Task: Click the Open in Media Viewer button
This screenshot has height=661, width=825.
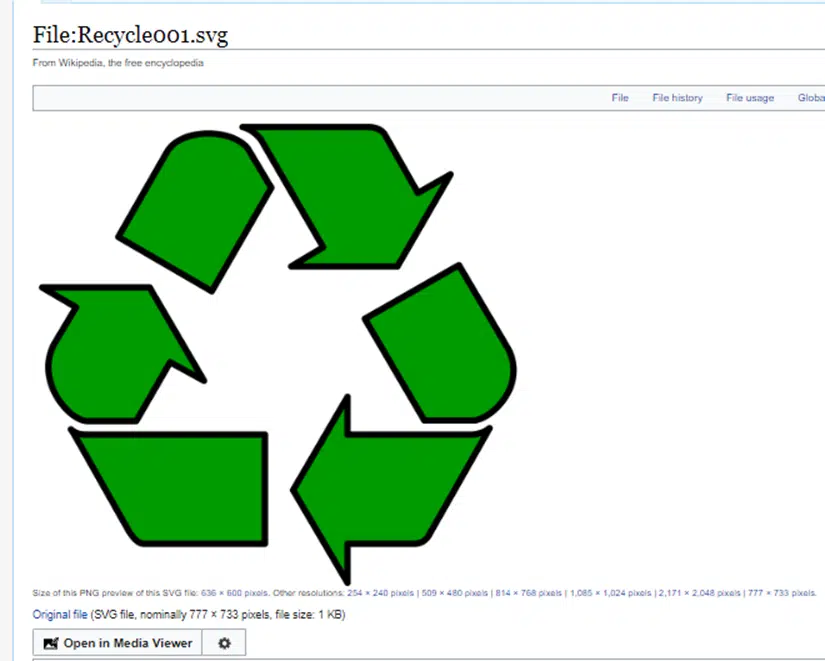Action: (x=117, y=643)
